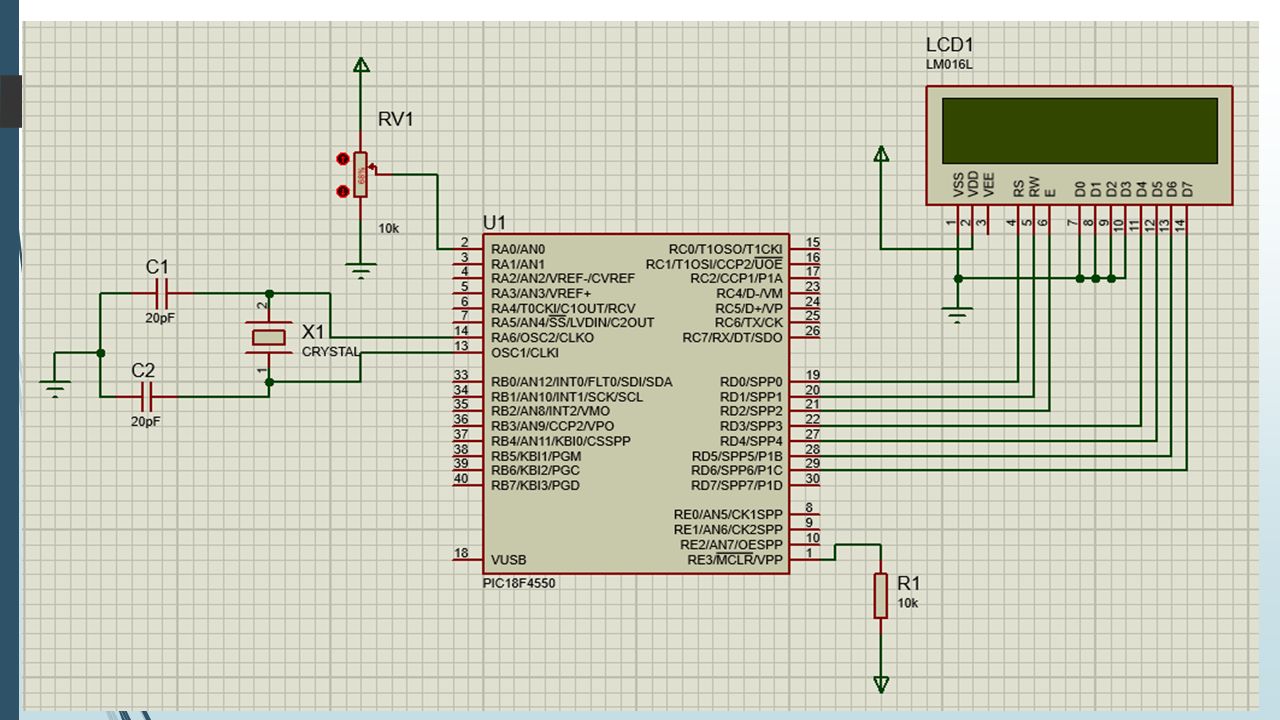Click the RE3/MCLR/VPP pin label
The height and width of the screenshot is (720, 1280).
coord(734,559)
